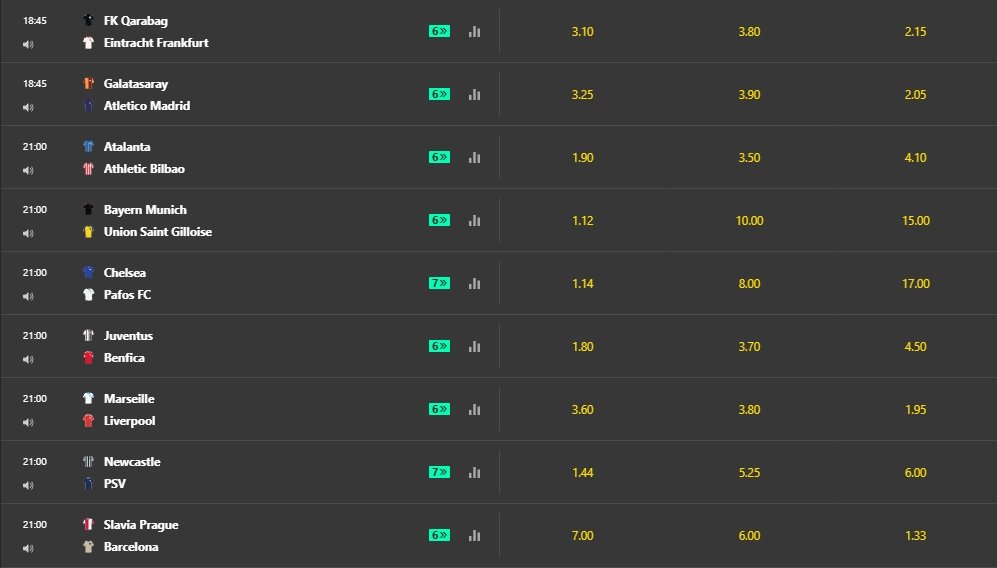
Task: Toggle speaker icon on Bayern Munich match row
Action: (x=29, y=233)
